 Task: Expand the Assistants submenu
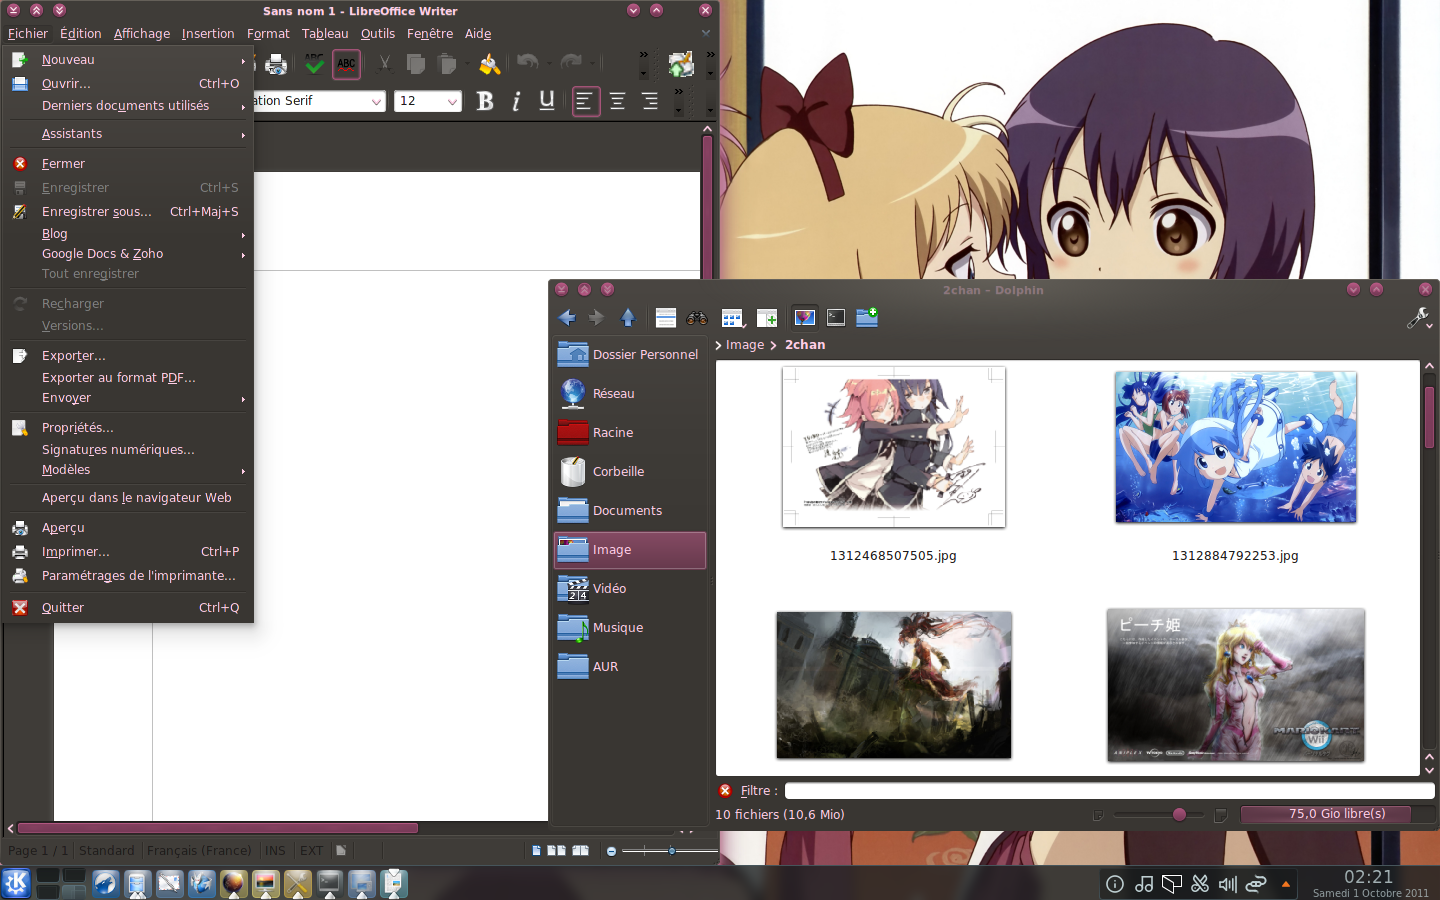click(x=129, y=134)
